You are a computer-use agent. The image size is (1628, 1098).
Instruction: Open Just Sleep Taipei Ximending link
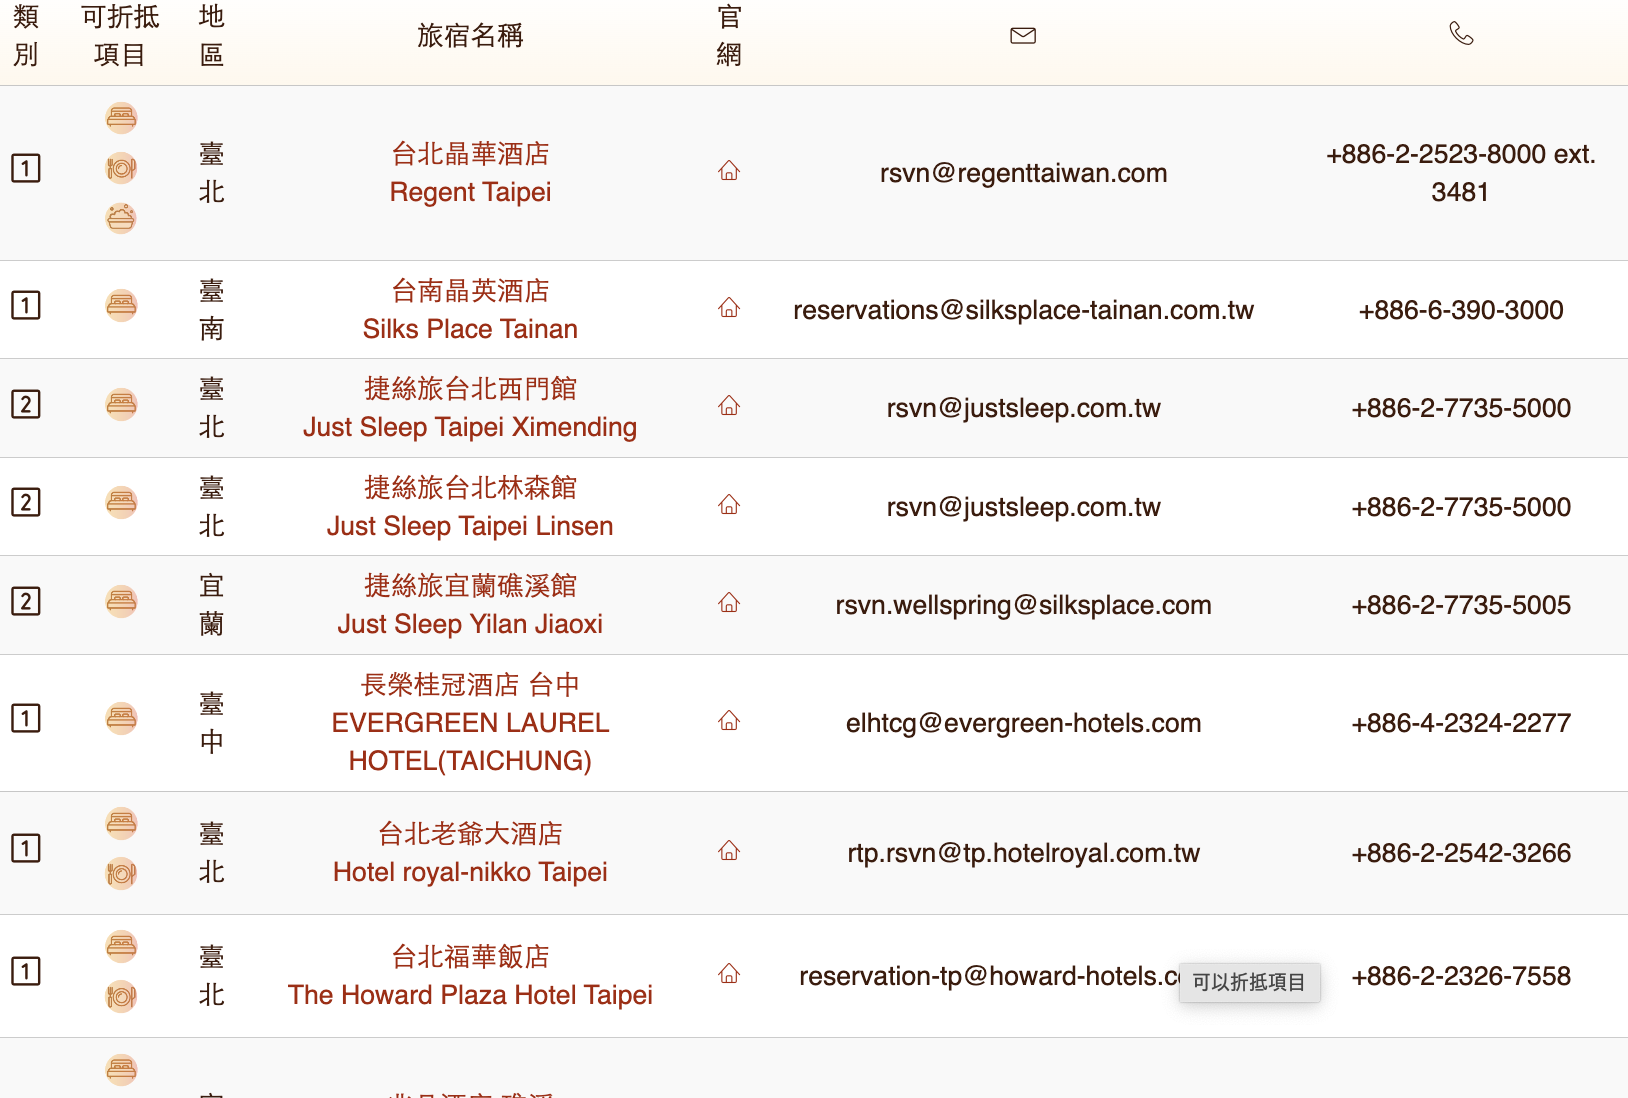[x=470, y=408]
